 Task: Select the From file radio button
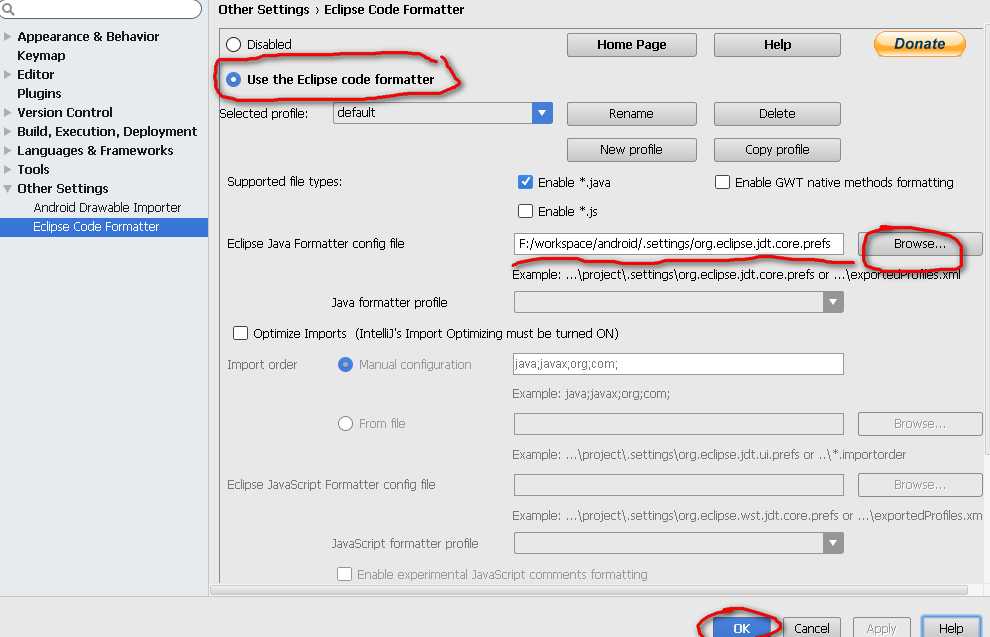345,424
